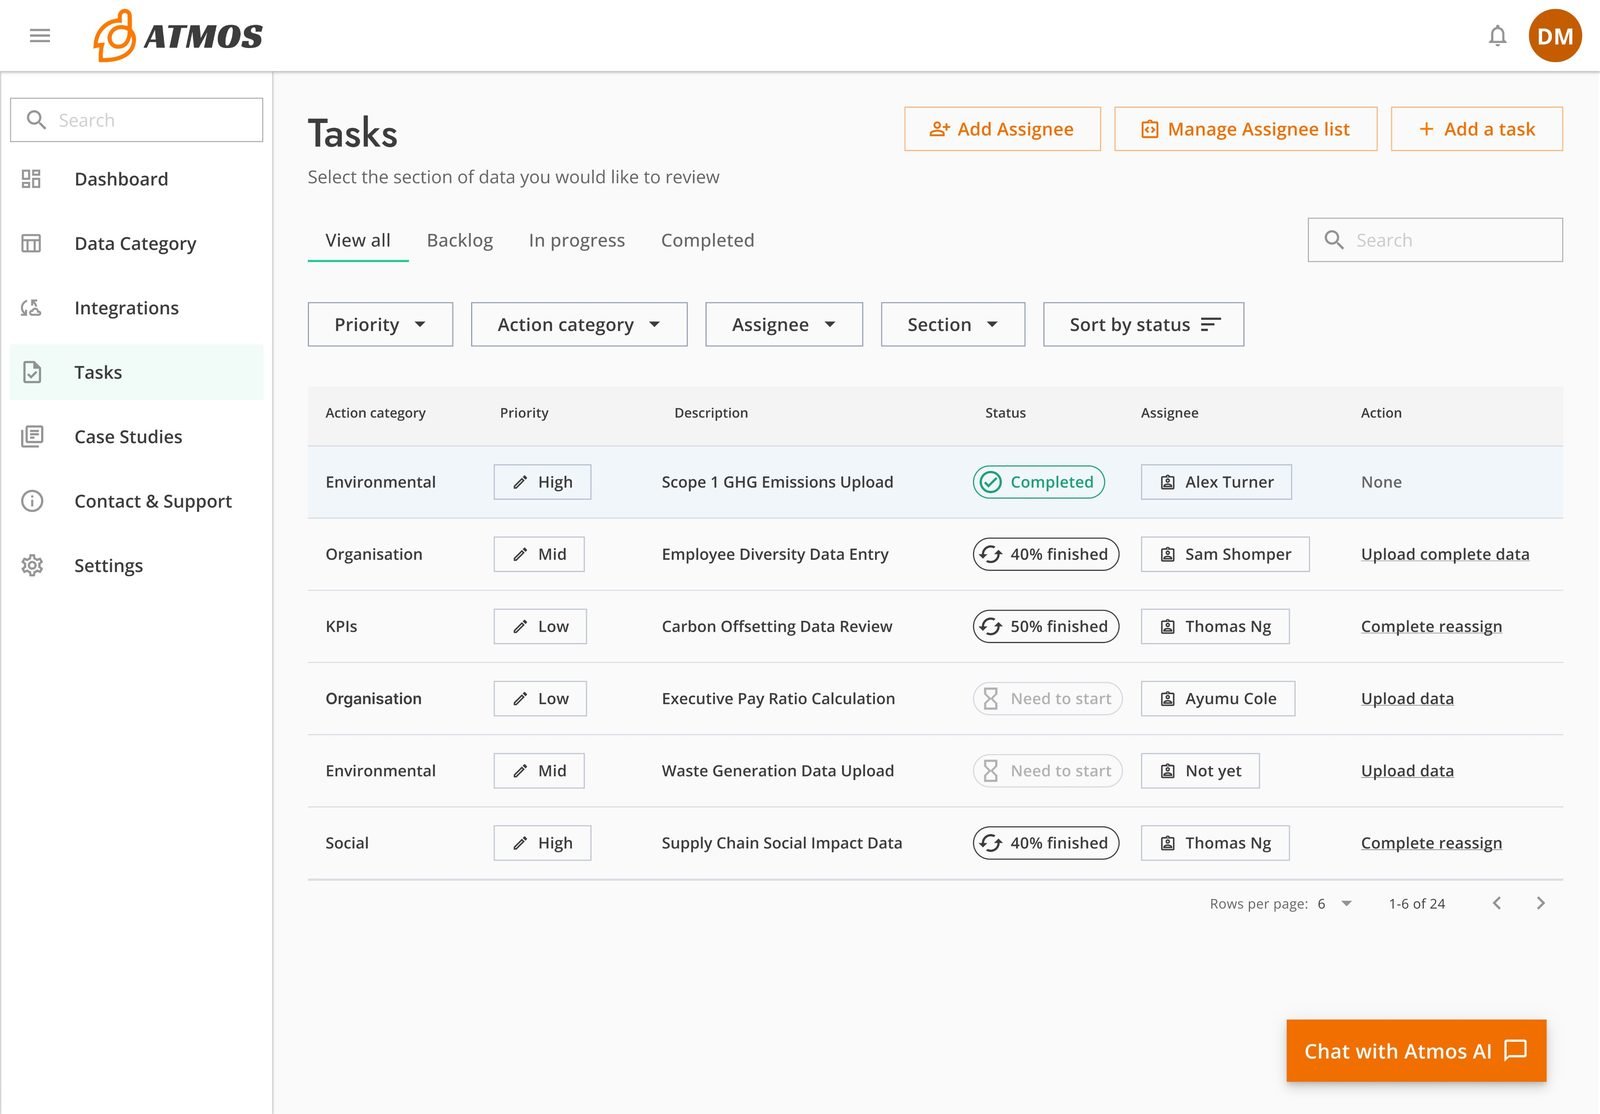
Task: Click the tasks table Search field
Action: [1435, 240]
